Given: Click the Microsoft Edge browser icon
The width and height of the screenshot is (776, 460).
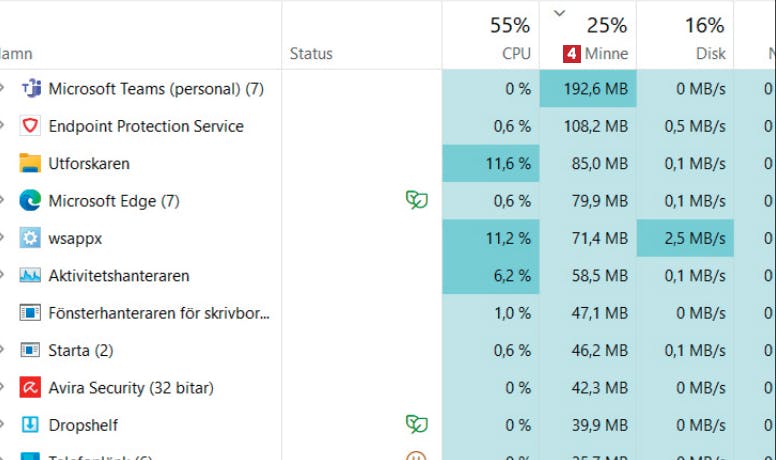Looking at the screenshot, I should pyautogui.click(x=30, y=201).
